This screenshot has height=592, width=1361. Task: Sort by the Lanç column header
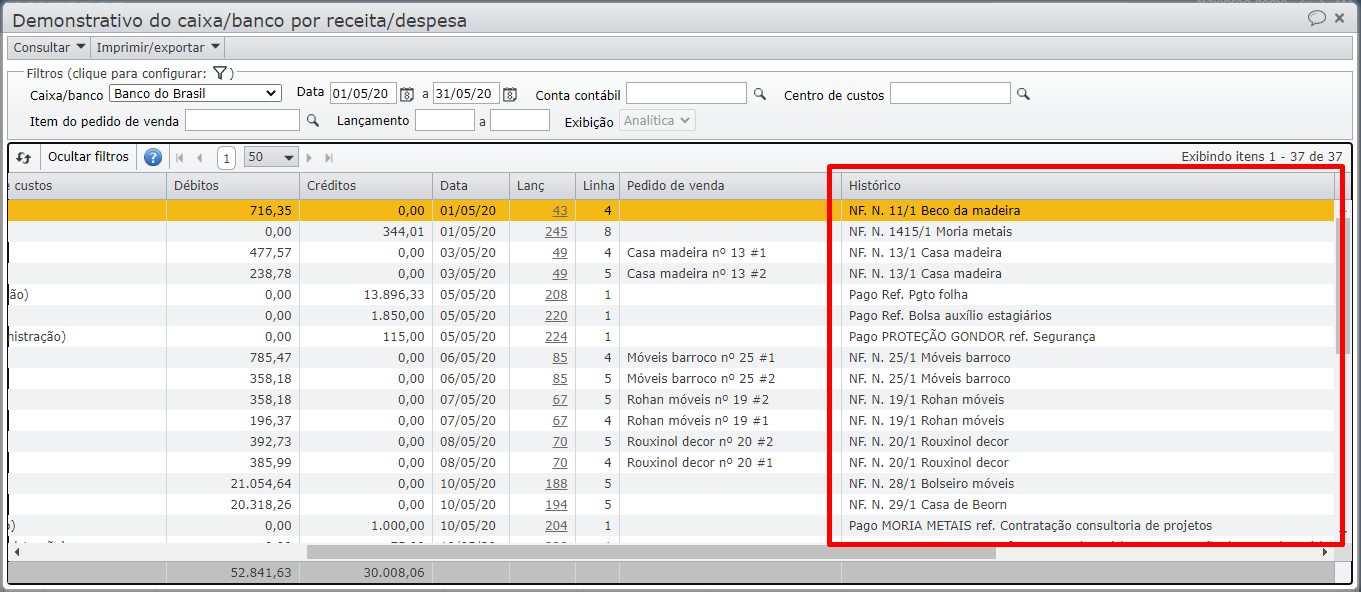pos(542,186)
